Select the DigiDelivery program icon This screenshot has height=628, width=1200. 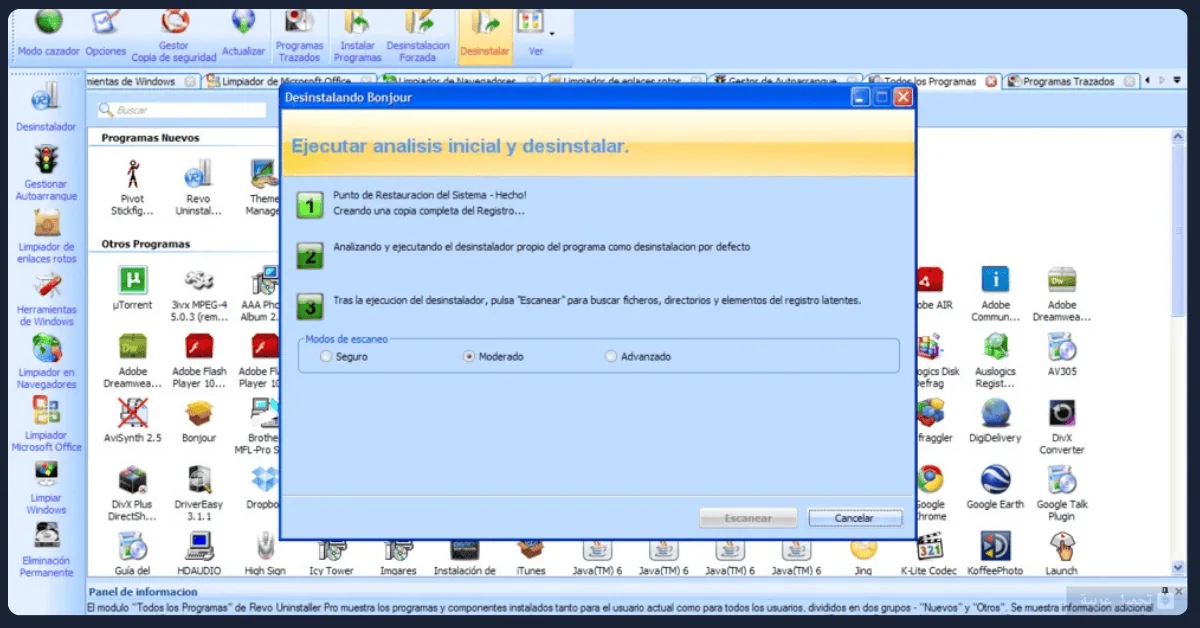pyautogui.click(x=995, y=421)
